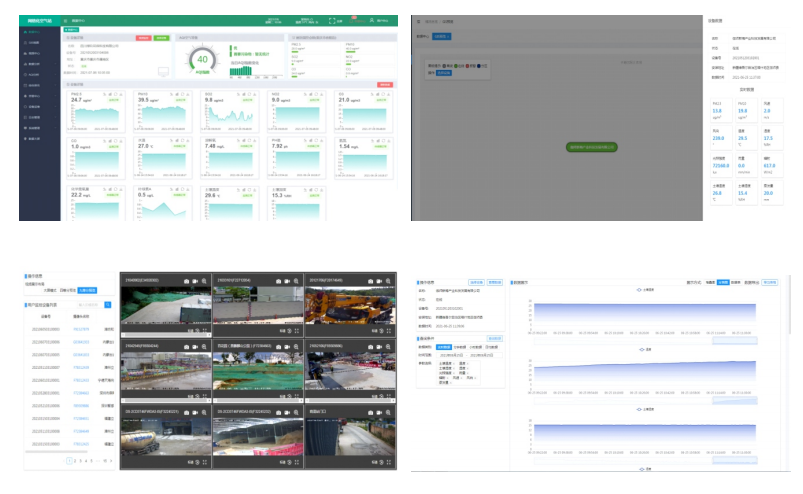Select the highlighted real-time data type option
The image size is (803, 494).
(444, 346)
